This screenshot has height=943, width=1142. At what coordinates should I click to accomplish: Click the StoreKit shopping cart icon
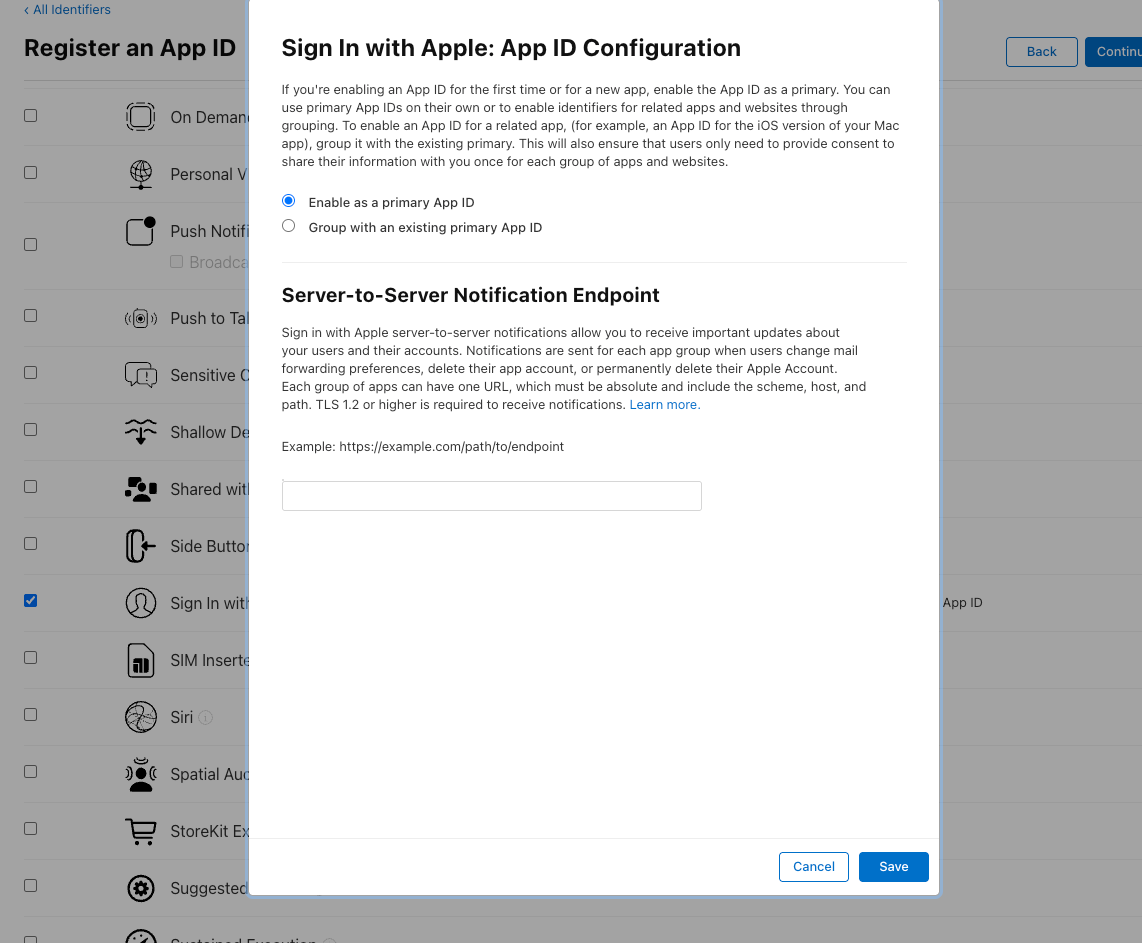point(141,832)
